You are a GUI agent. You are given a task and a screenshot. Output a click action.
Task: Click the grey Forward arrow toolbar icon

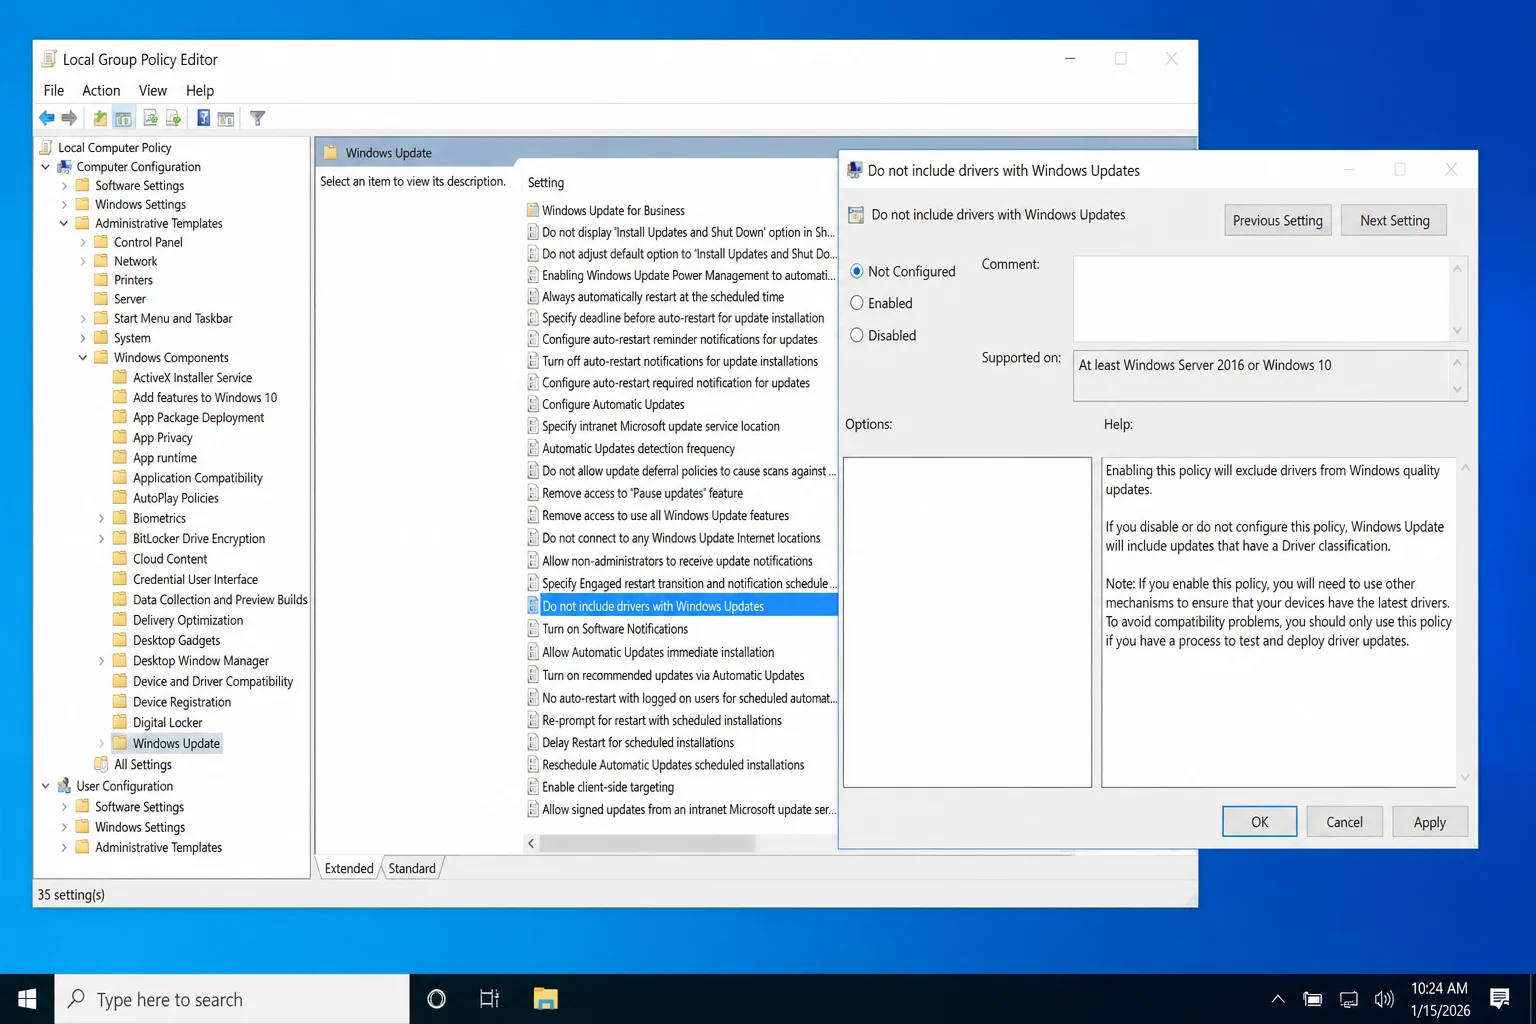pyautogui.click(x=69, y=118)
